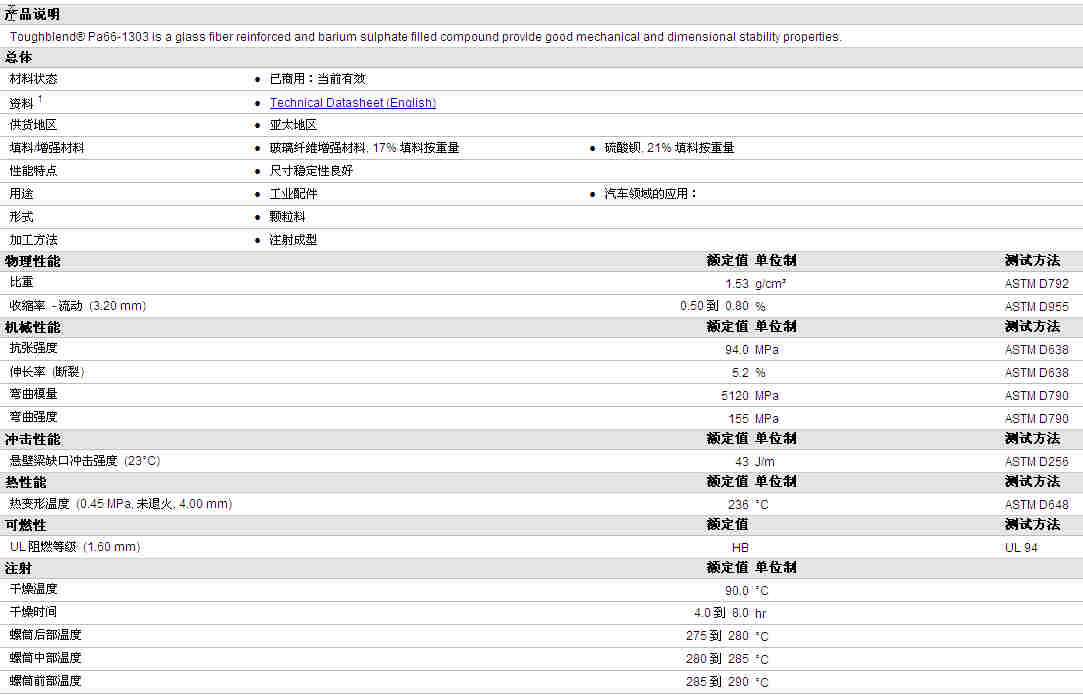Click the ASTM D792 test method
1083x698 pixels.
pos(1037,284)
